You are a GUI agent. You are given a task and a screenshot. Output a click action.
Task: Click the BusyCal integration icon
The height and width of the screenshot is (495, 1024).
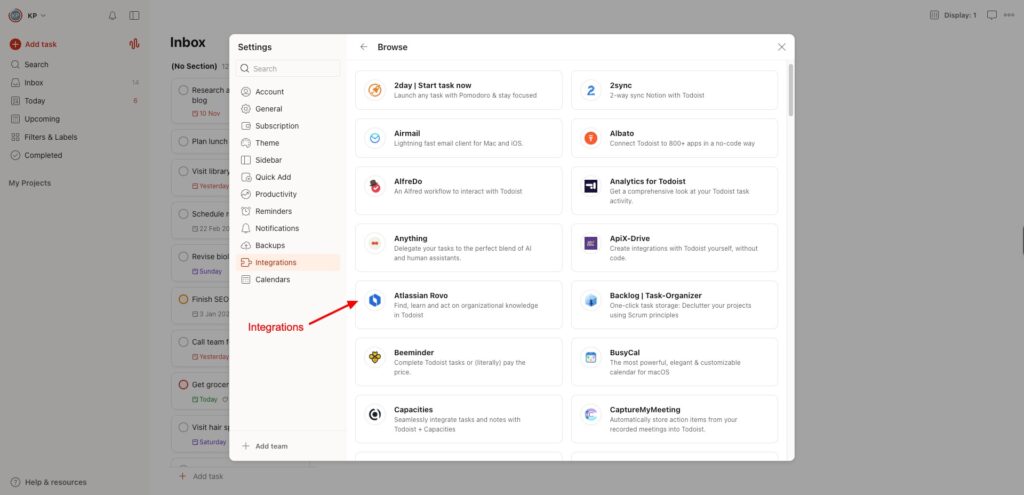click(590, 357)
